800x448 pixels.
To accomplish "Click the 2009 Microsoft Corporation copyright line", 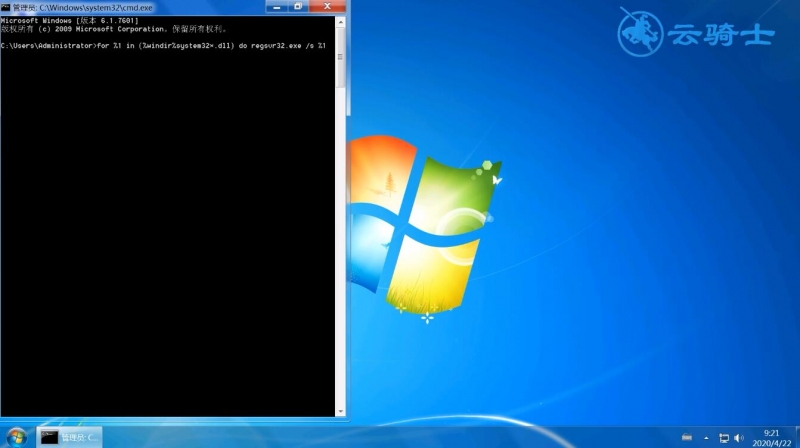I will click(x=114, y=29).
